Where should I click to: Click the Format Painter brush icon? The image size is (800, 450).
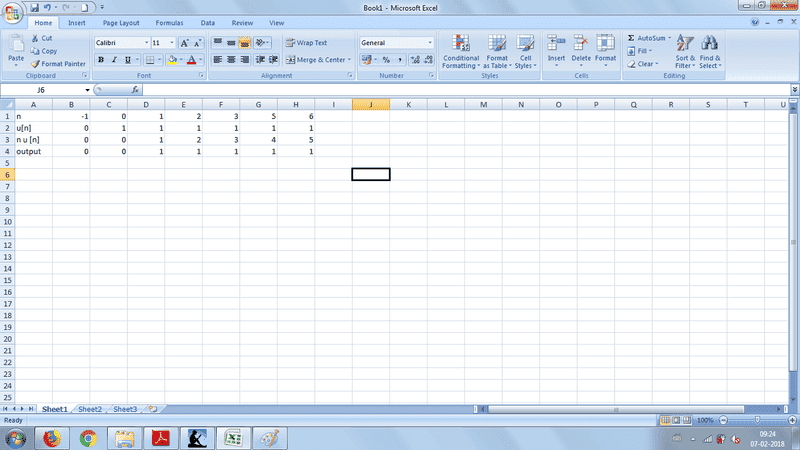click(x=35, y=63)
